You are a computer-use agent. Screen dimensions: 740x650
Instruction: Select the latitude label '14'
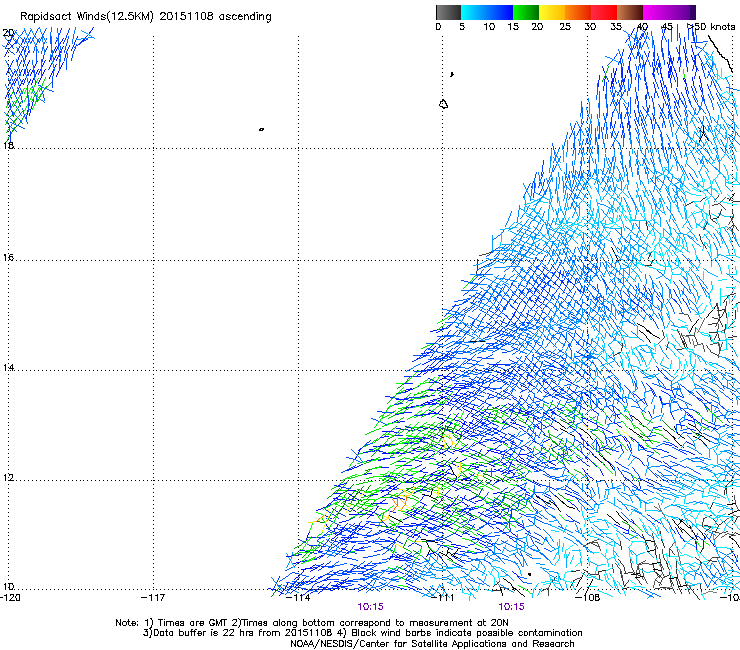click(x=8, y=368)
